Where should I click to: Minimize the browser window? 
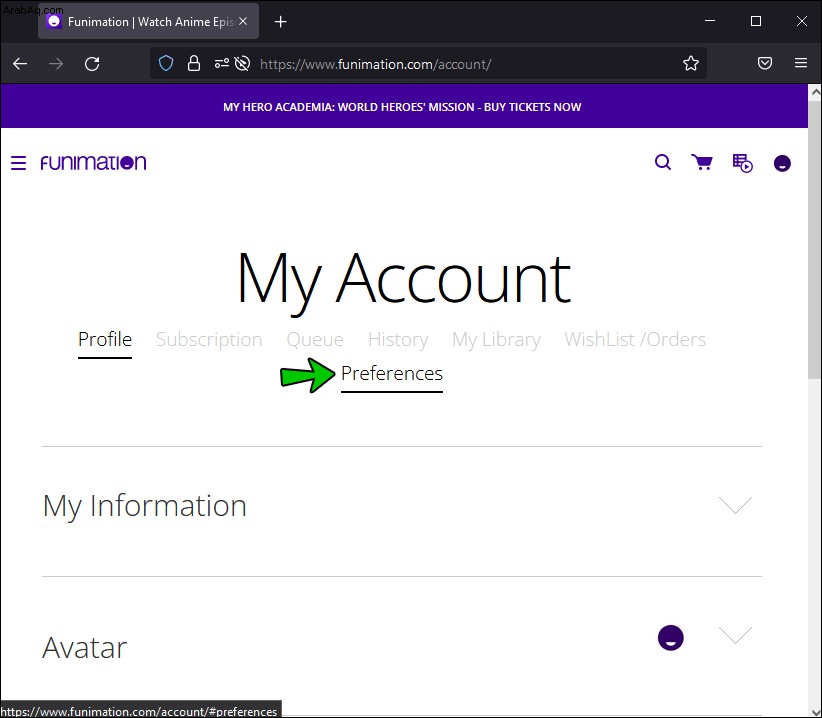710,21
